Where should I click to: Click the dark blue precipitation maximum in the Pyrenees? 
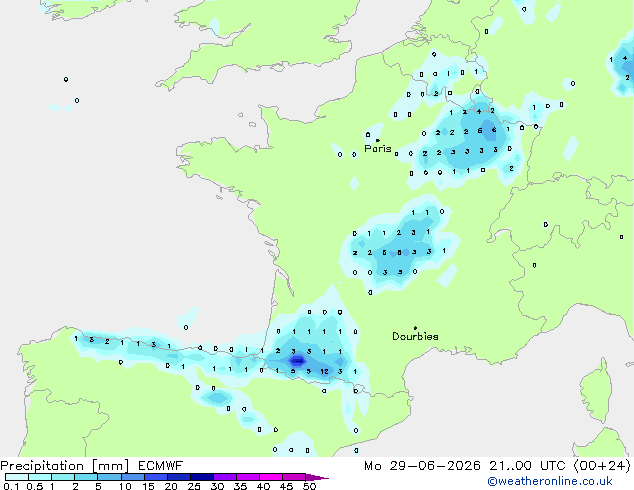297,360
